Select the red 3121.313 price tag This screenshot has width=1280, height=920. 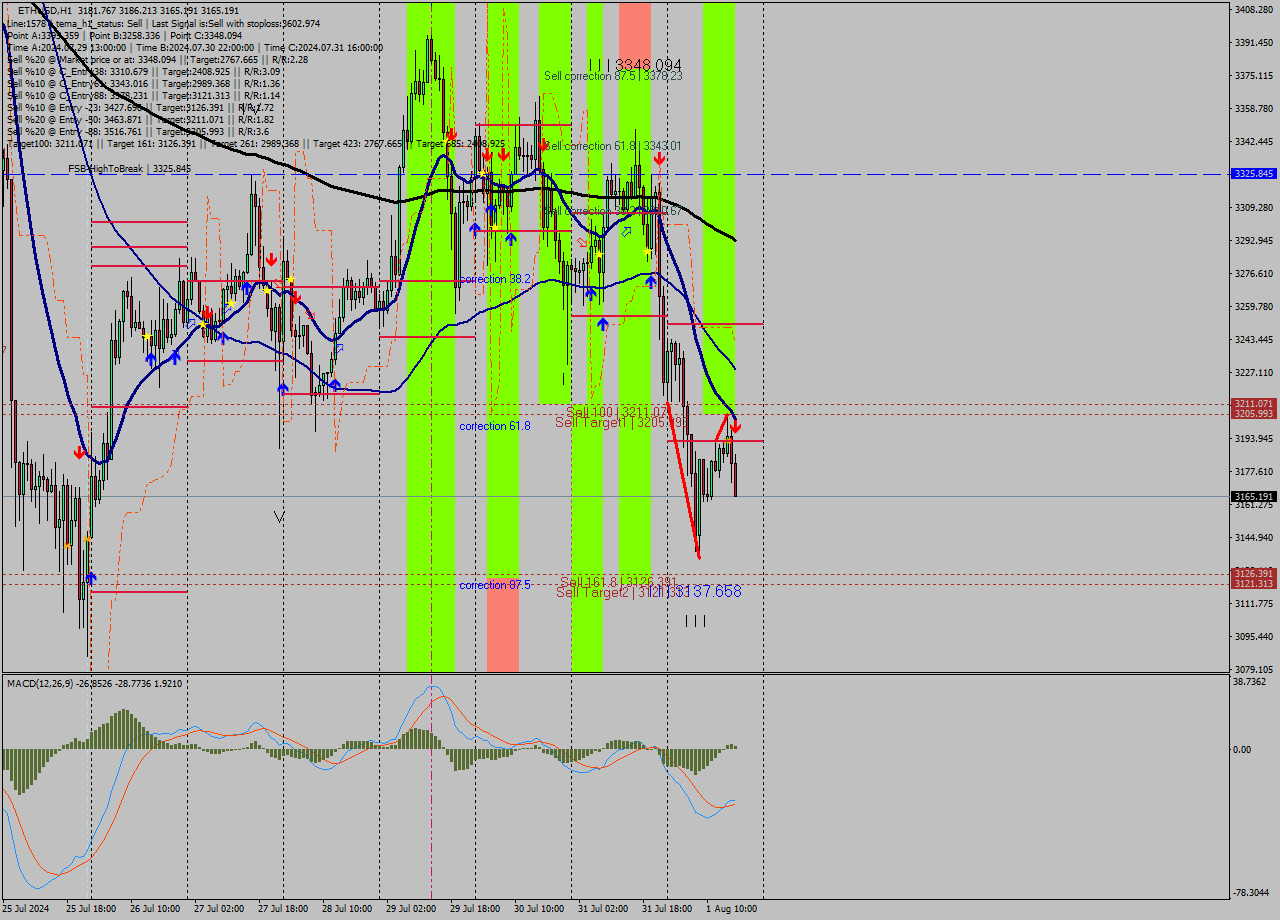[1254, 584]
